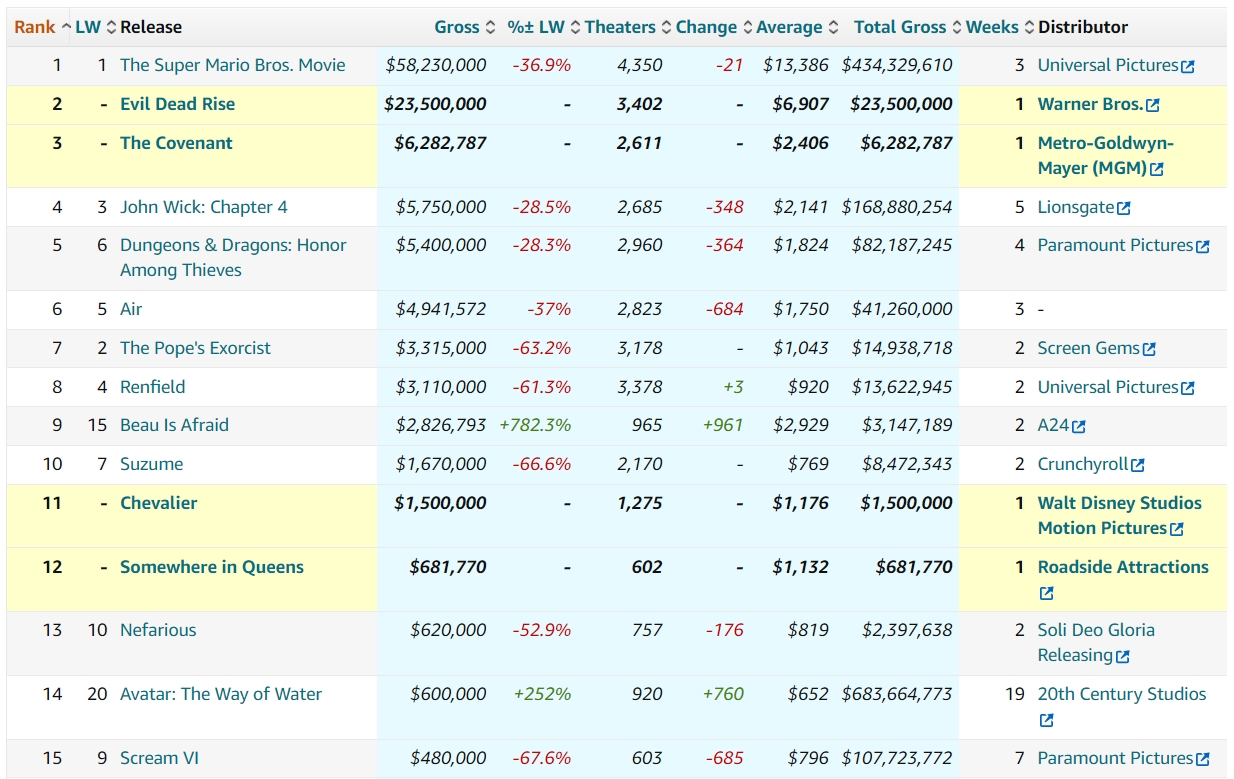The height and width of the screenshot is (779, 1234).
Task: Open The Covenant release link
Action: [x=176, y=143]
